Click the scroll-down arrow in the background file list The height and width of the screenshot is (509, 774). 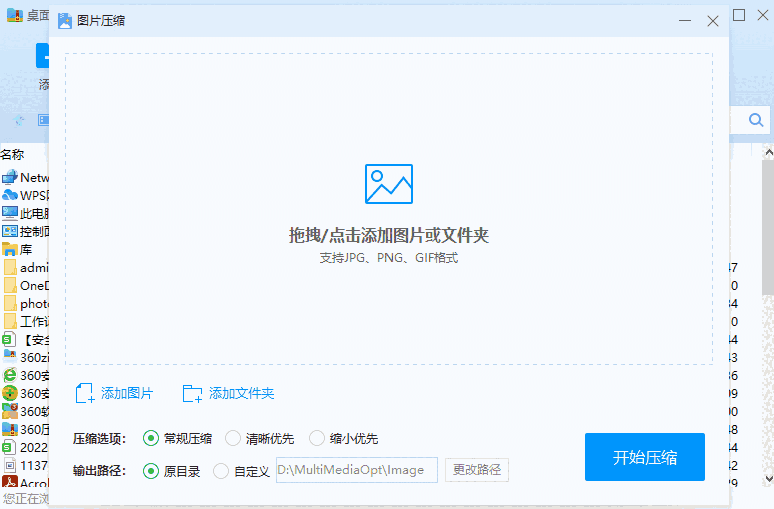769,478
